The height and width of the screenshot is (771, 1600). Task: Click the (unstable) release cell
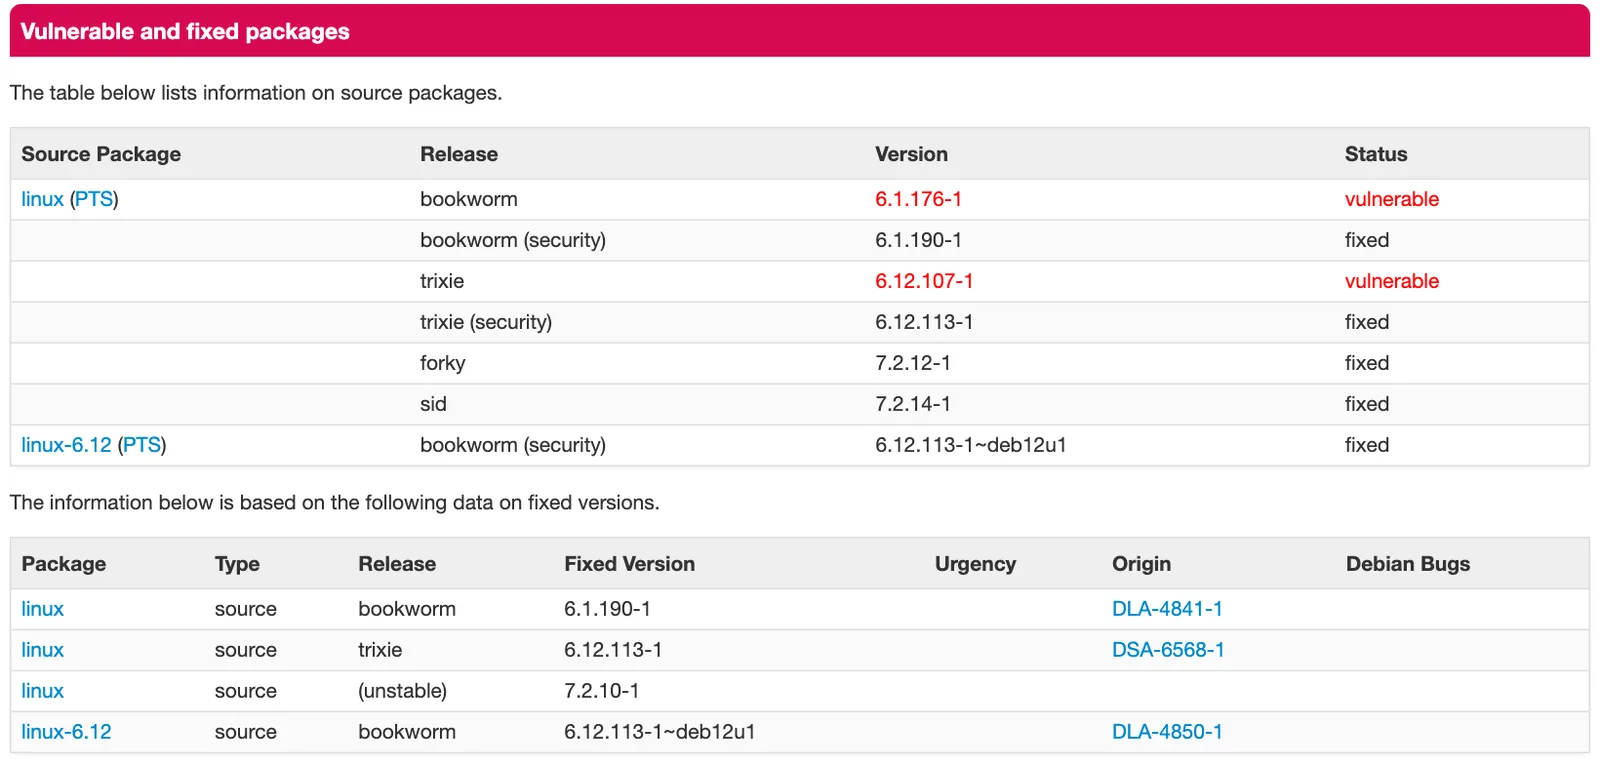click(402, 691)
